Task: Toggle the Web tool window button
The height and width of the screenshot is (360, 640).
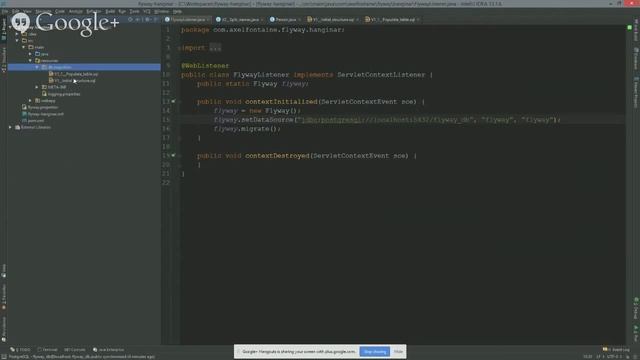Action: (x=4, y=271)
